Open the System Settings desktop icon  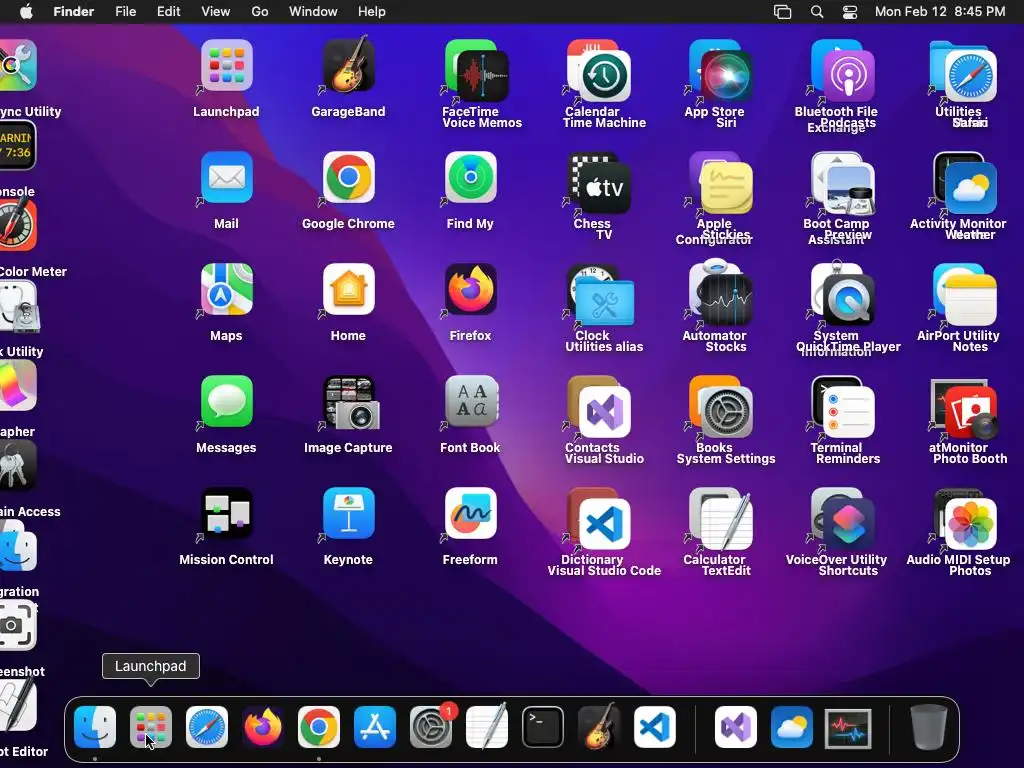pyautogui.click(x=726, y=413)
